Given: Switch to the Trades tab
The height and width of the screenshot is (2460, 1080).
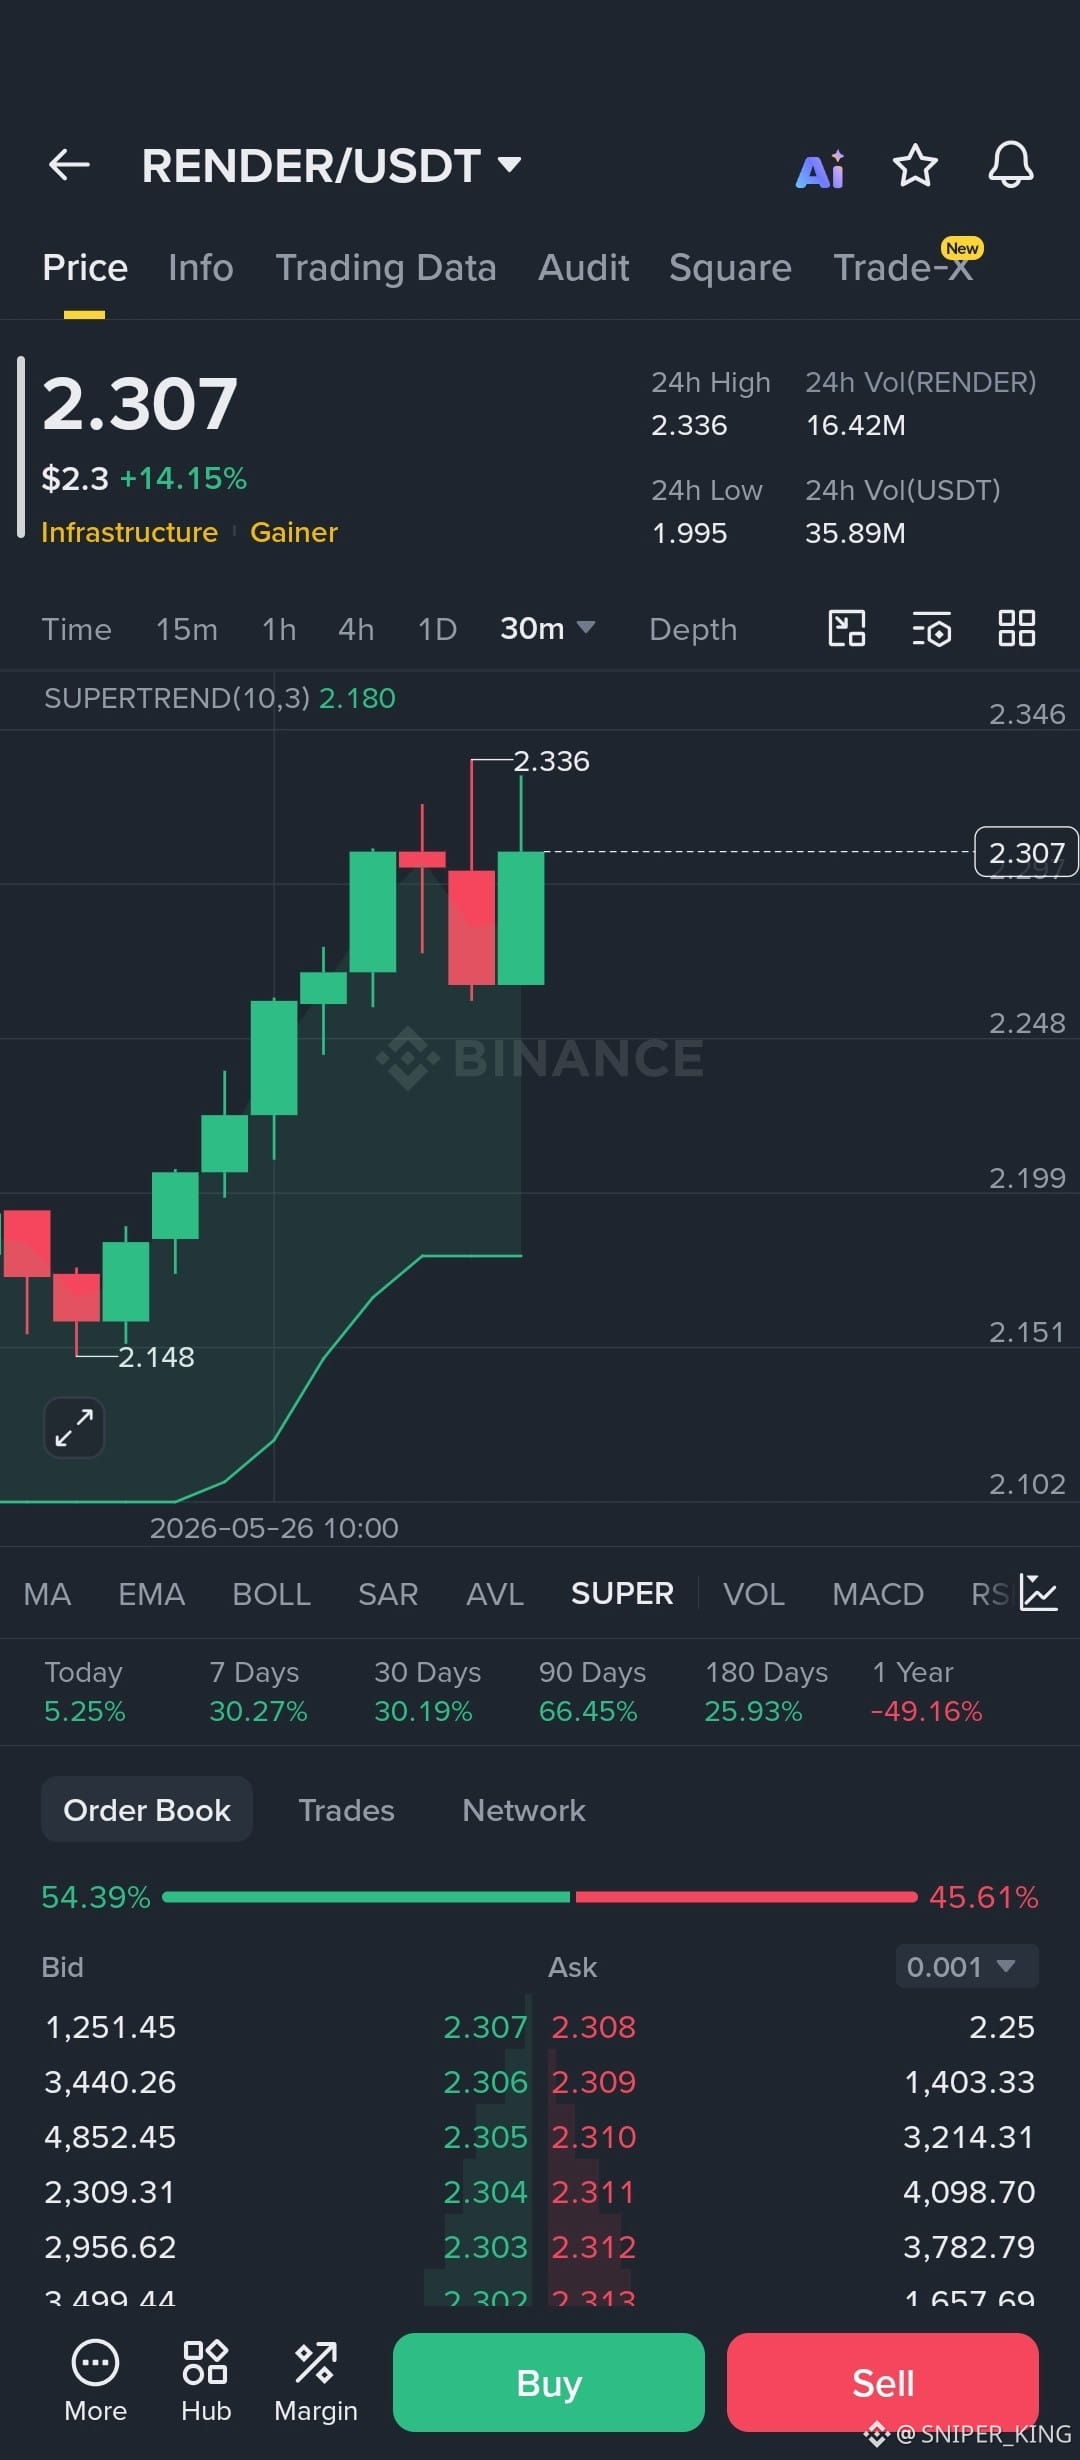Looking at the screenshot, I should (347, 1810).
